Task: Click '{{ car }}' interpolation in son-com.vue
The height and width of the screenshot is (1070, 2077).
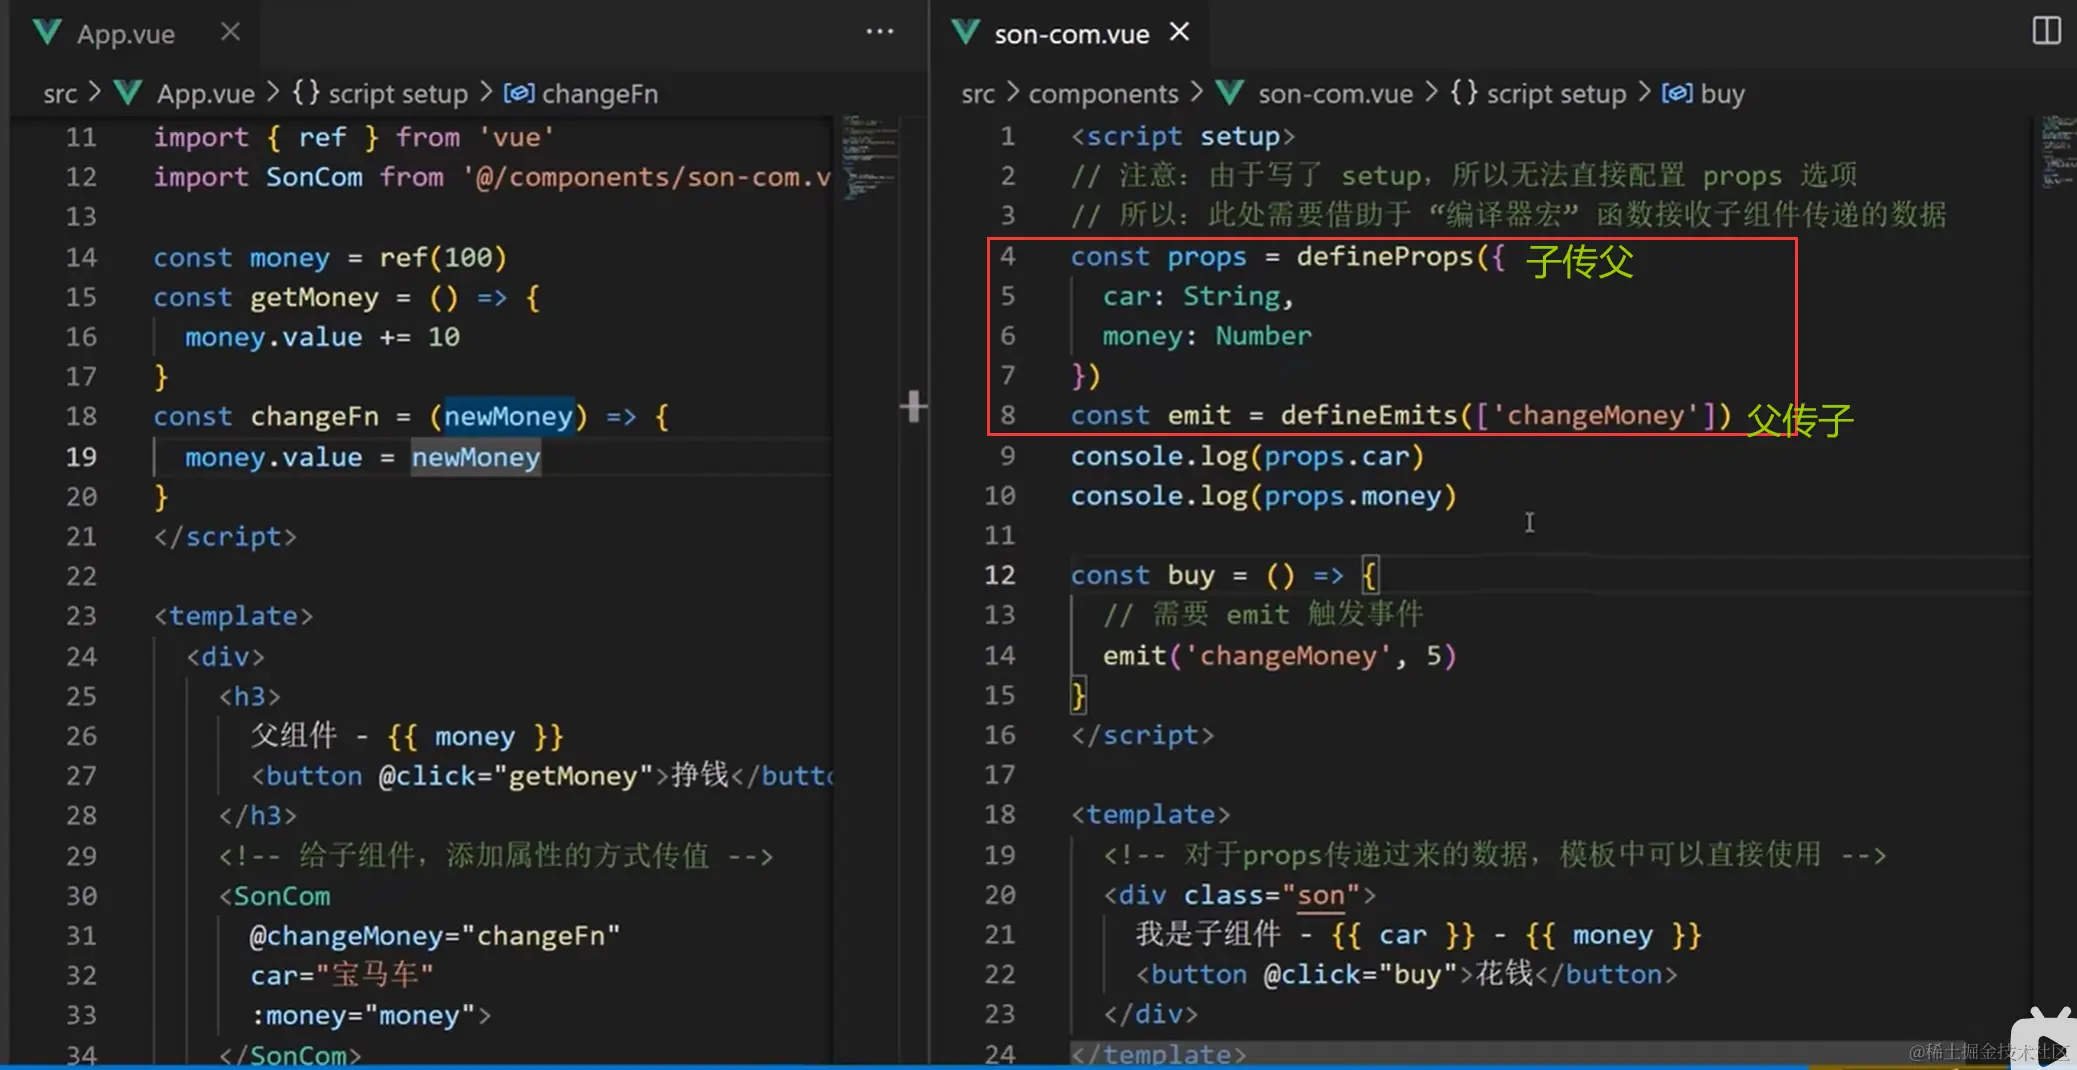Action: click(x=1402, y=935)
